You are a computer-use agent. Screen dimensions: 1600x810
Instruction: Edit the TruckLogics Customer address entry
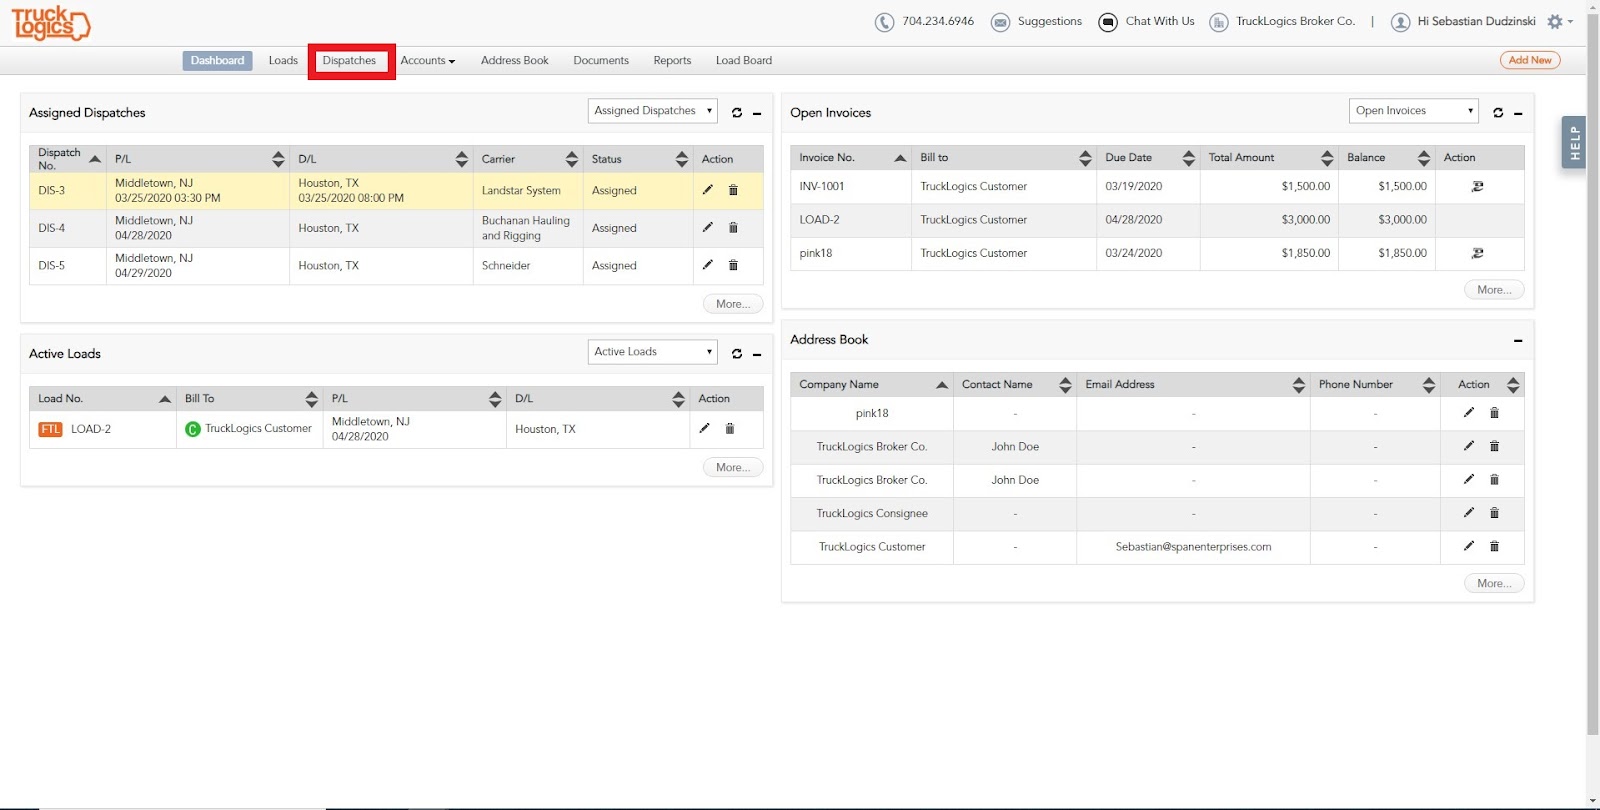point(1468,545)
